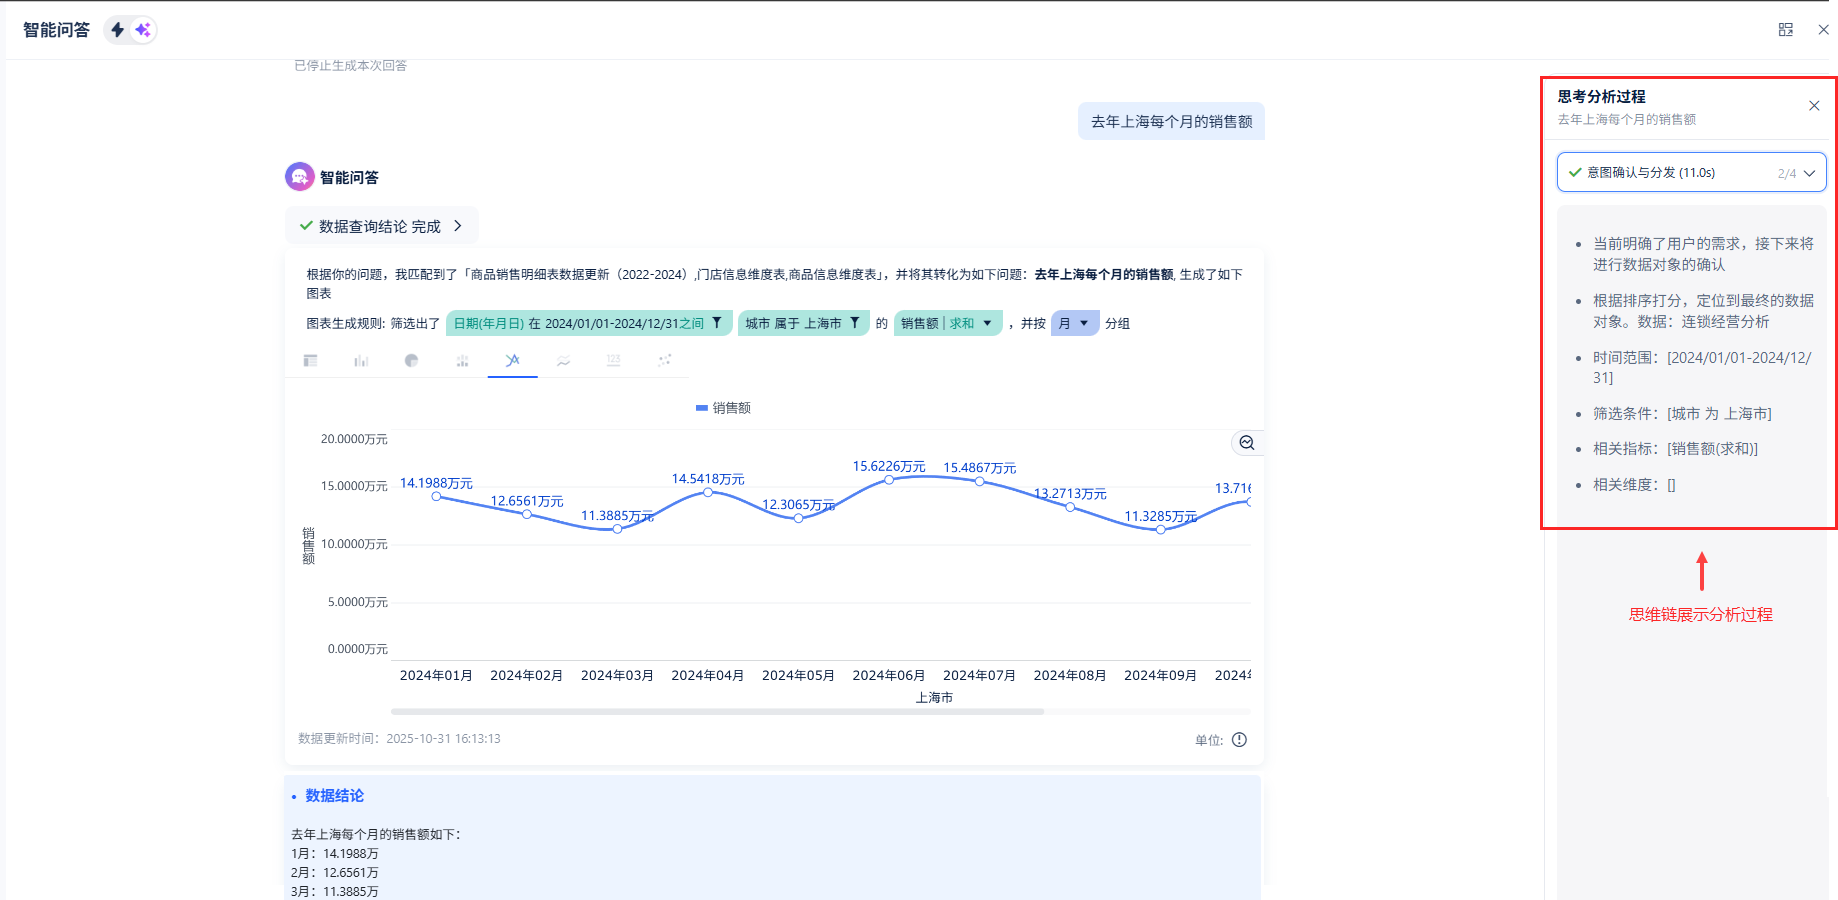Viewport: 1838px width, 900px height.
Task: Switch to the scatter plot chart type
Action: pos(664,361)
